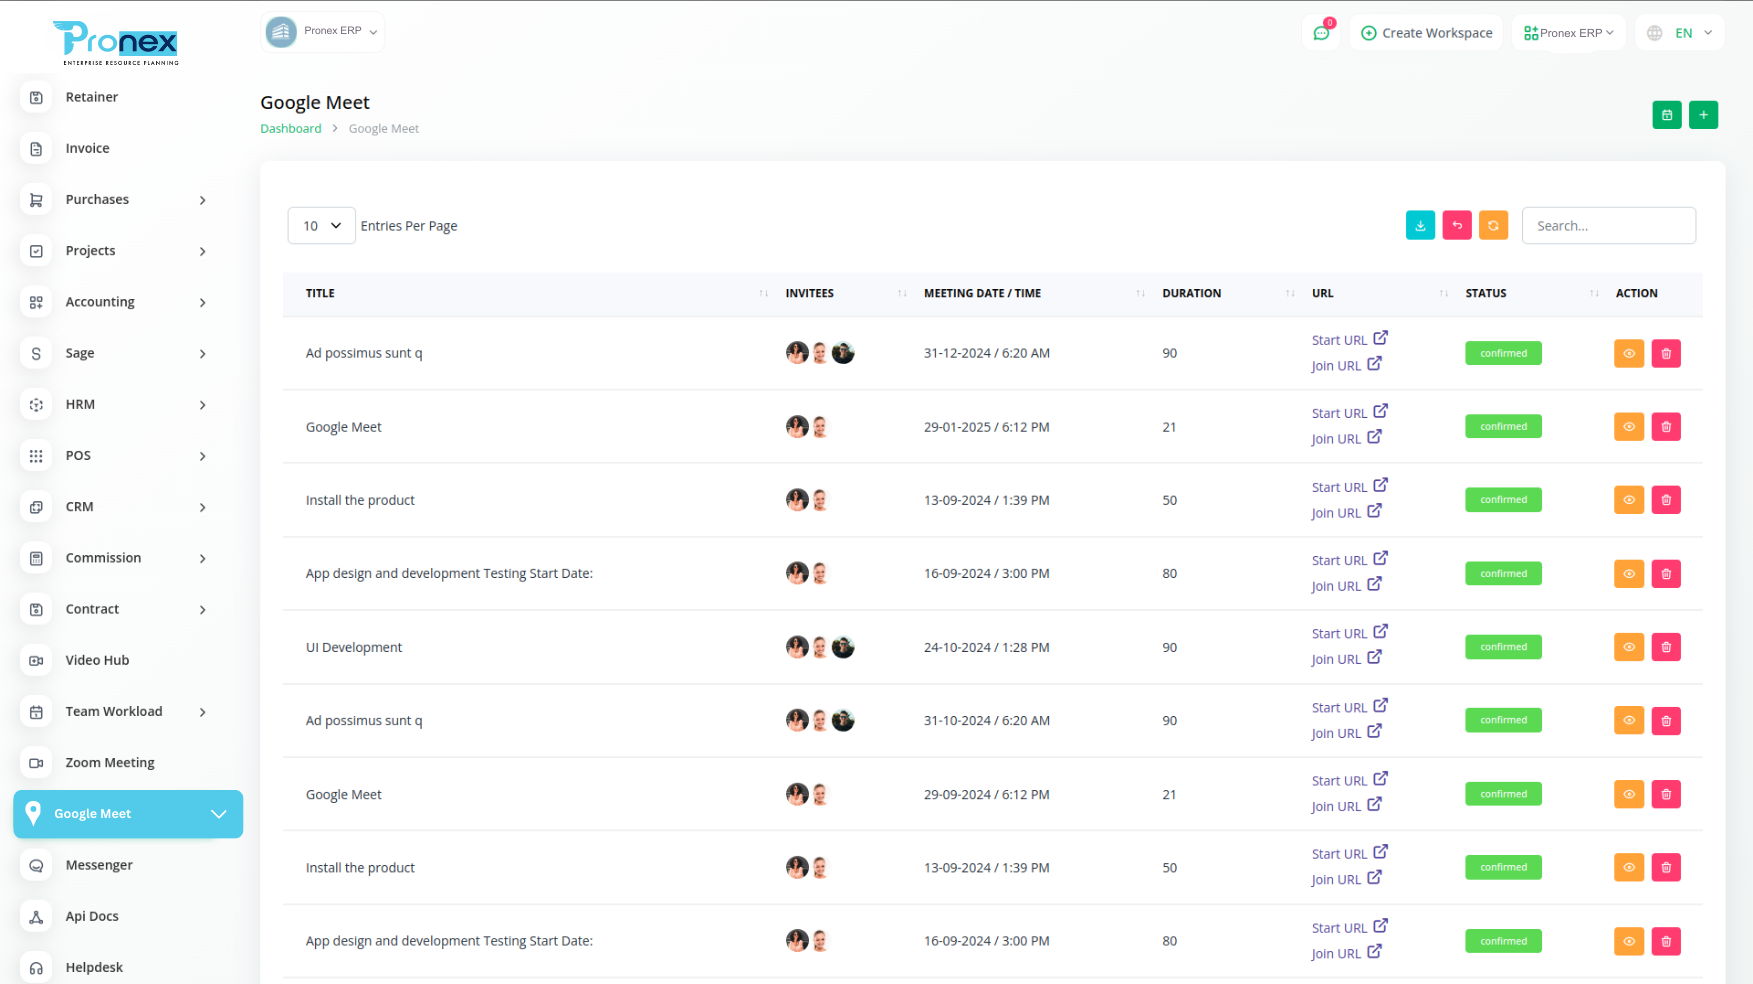Click Start URL for 31-10-2024 meeting

tap(1339, 707)
